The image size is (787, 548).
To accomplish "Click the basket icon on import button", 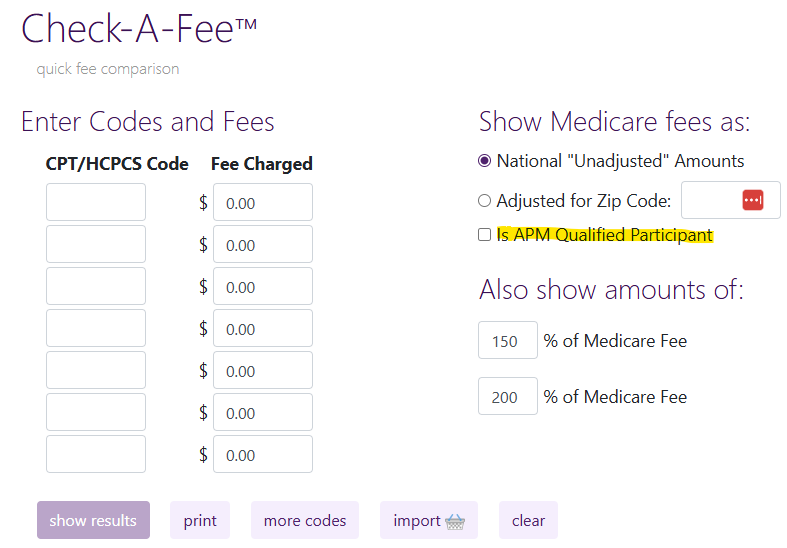I will [455, 521].
